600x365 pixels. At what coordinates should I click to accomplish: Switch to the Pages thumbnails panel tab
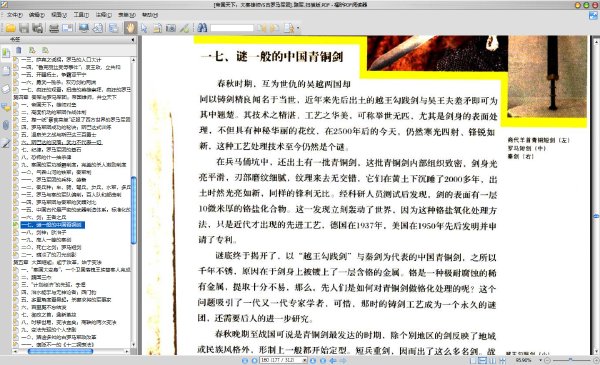pyautogui.click(x=6, y=71)
